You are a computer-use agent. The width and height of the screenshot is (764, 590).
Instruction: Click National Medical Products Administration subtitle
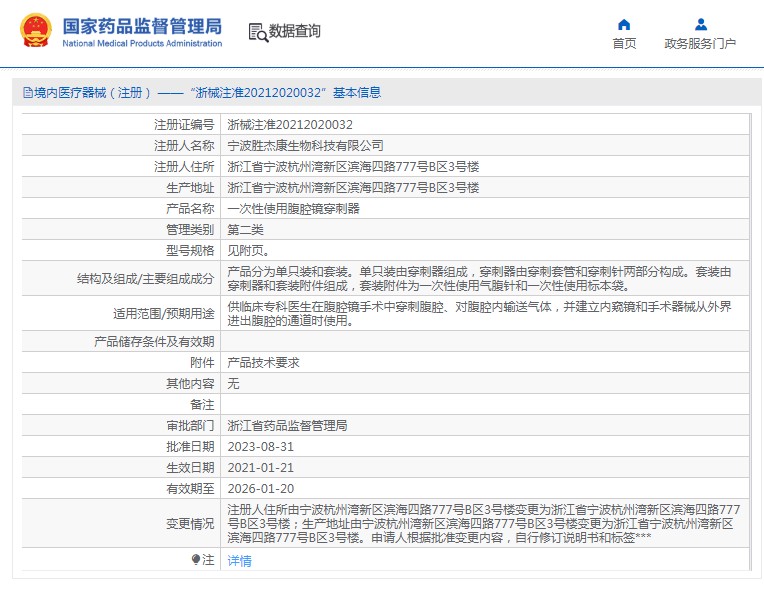[x=142, y=43]
